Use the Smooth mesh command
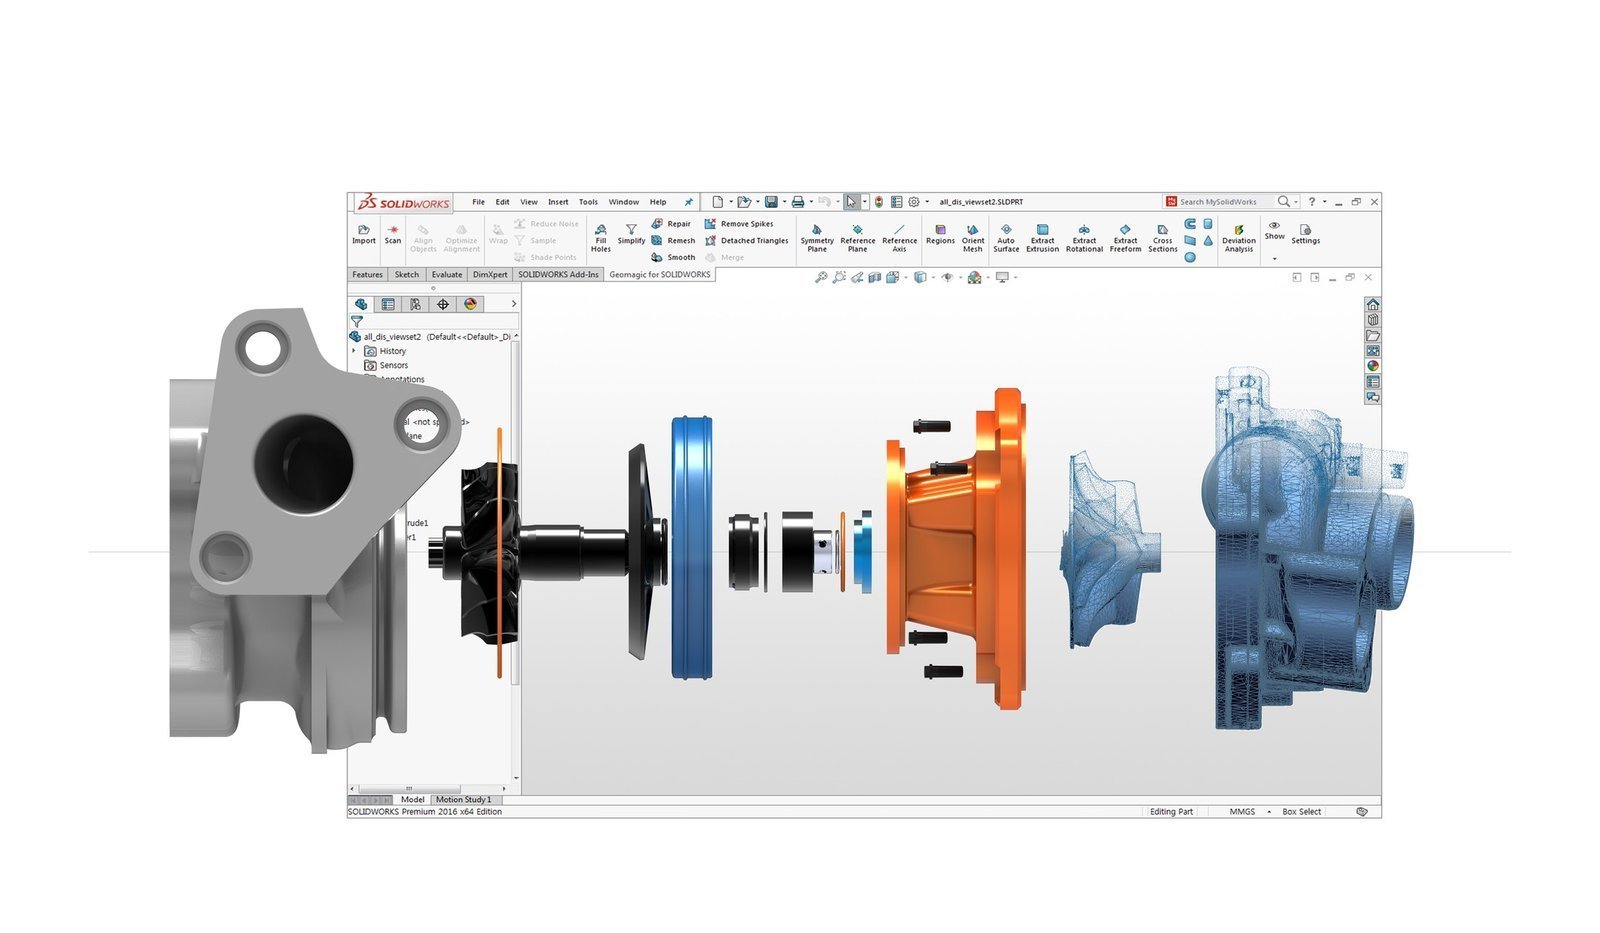Screen dimensions: 1600x933 673,258
